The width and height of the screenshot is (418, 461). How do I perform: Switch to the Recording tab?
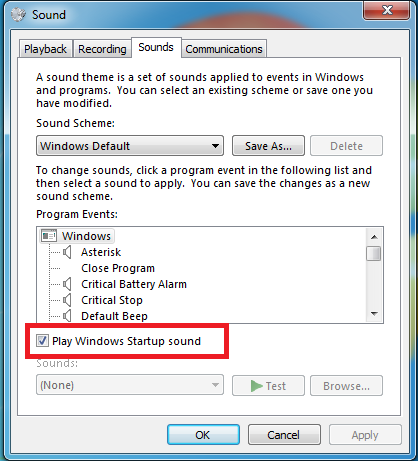[x=102, y=49]
